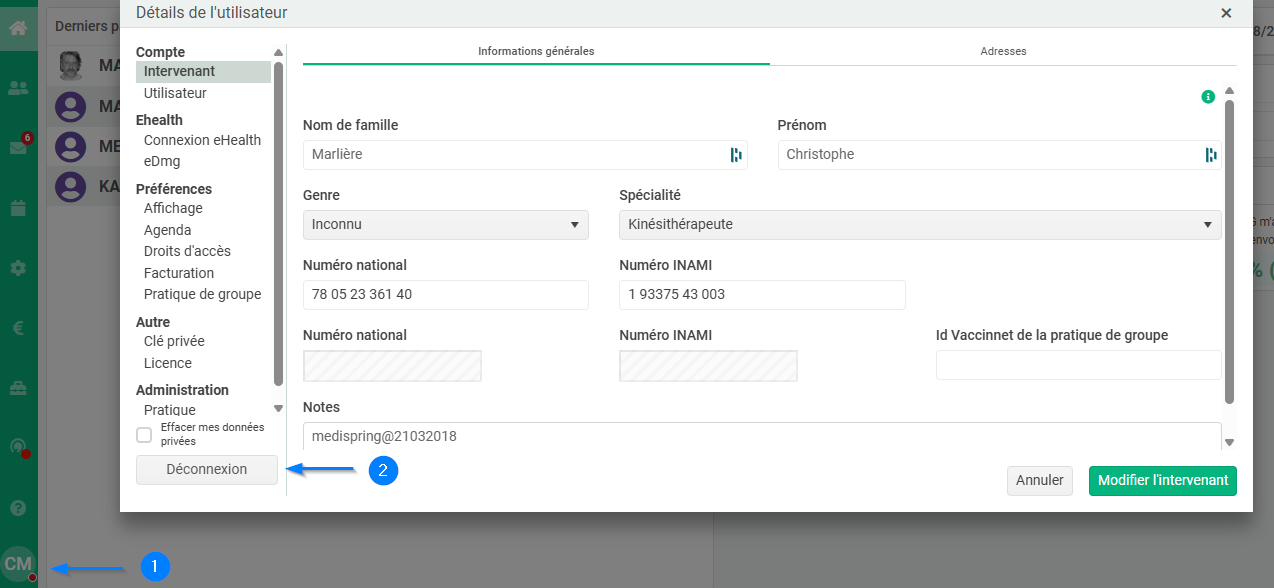Click the Déconnexion button
1274x588 pixels.
click(x=207, y=470)
